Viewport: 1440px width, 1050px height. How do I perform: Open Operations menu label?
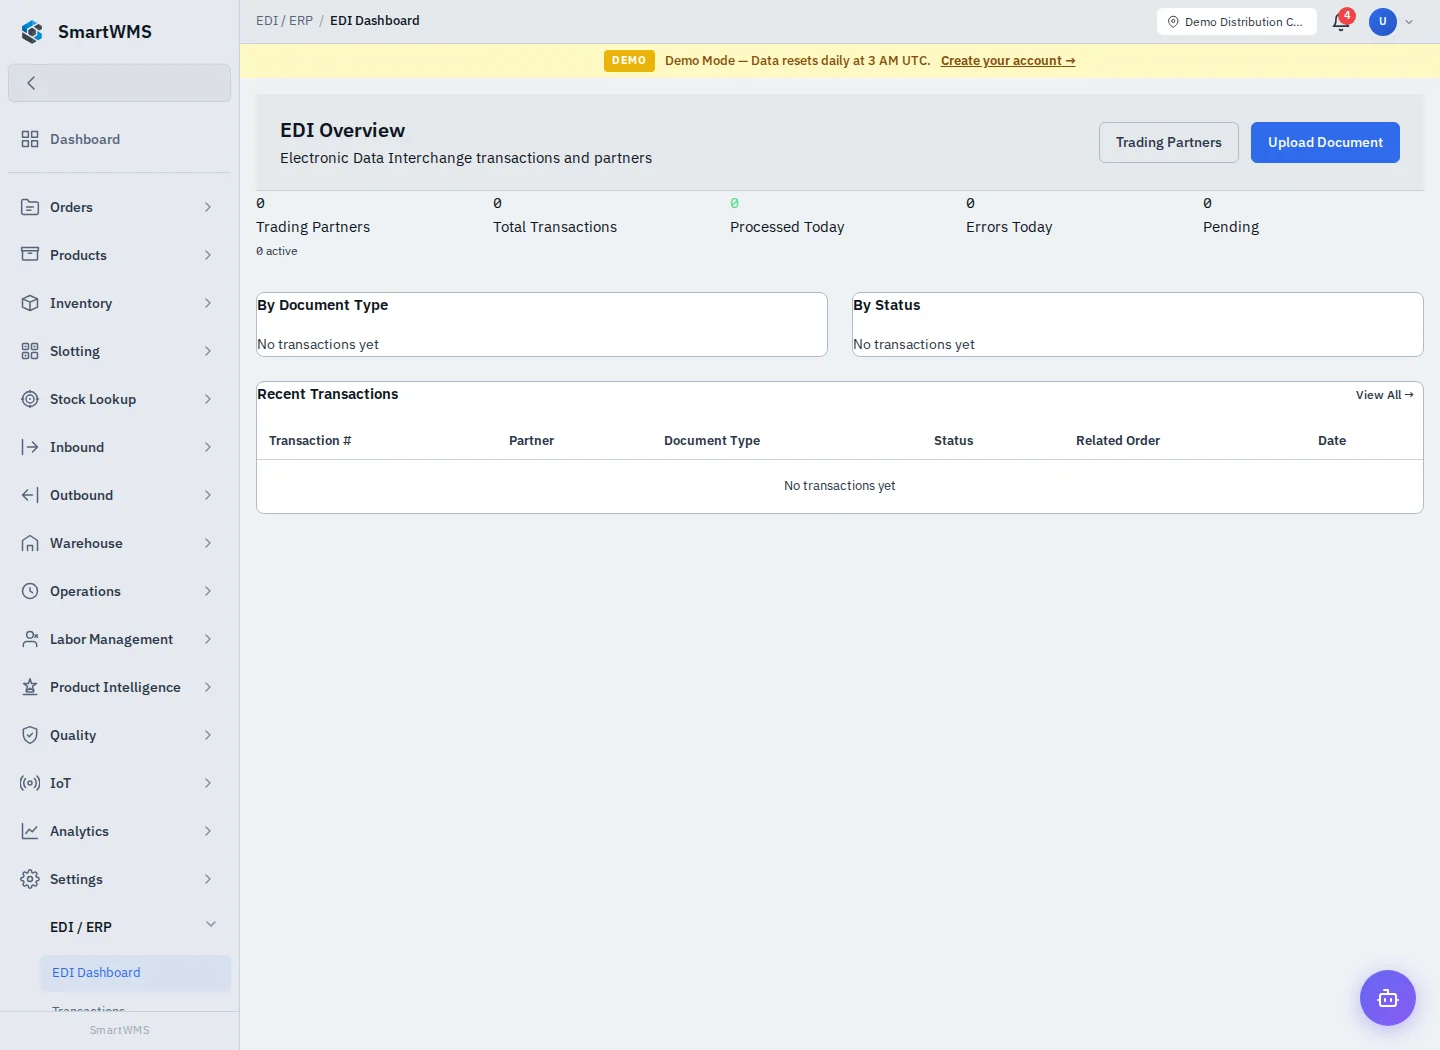click(x=85, y=591)
